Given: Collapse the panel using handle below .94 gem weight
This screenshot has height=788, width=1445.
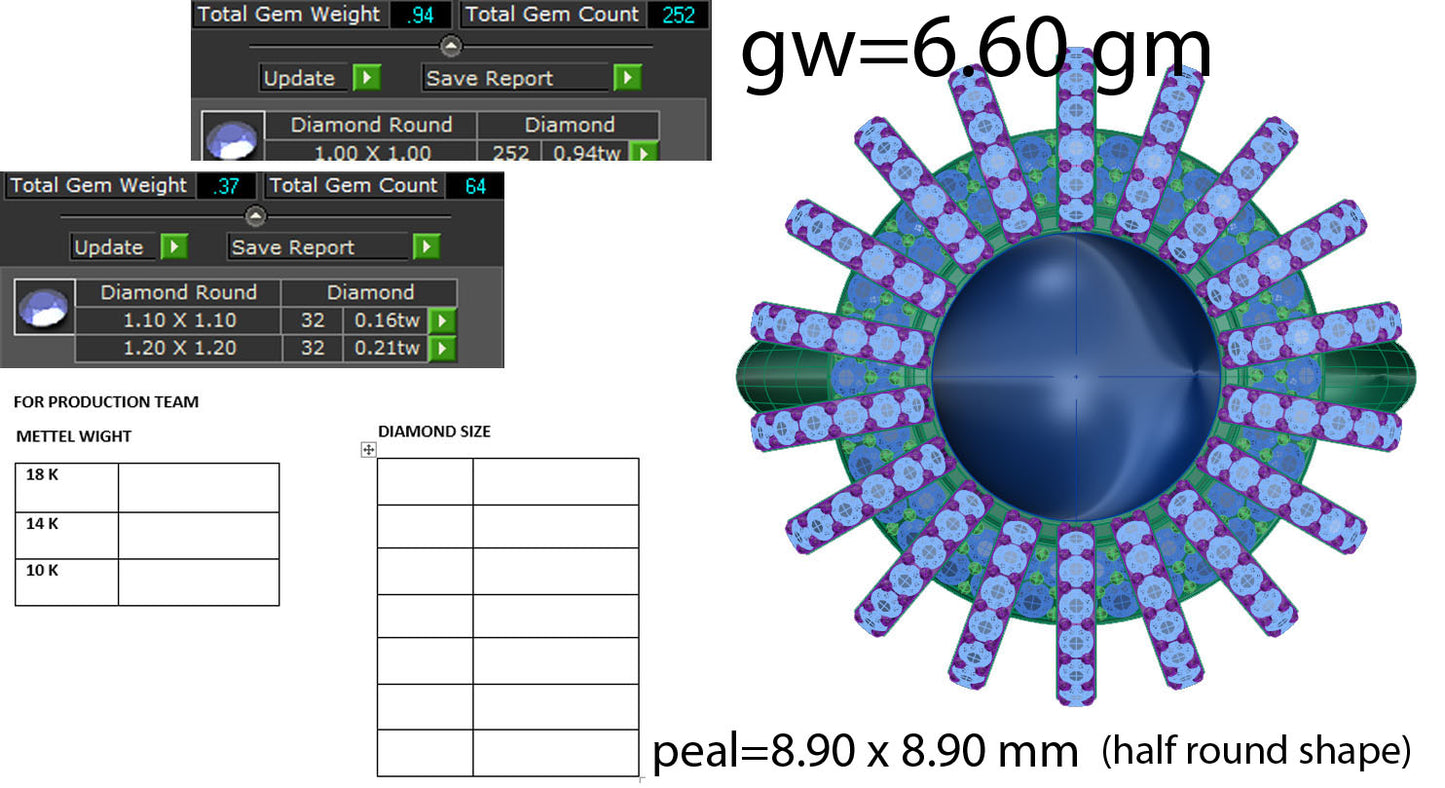Looking at the screenshot, I should coord(452,45).
